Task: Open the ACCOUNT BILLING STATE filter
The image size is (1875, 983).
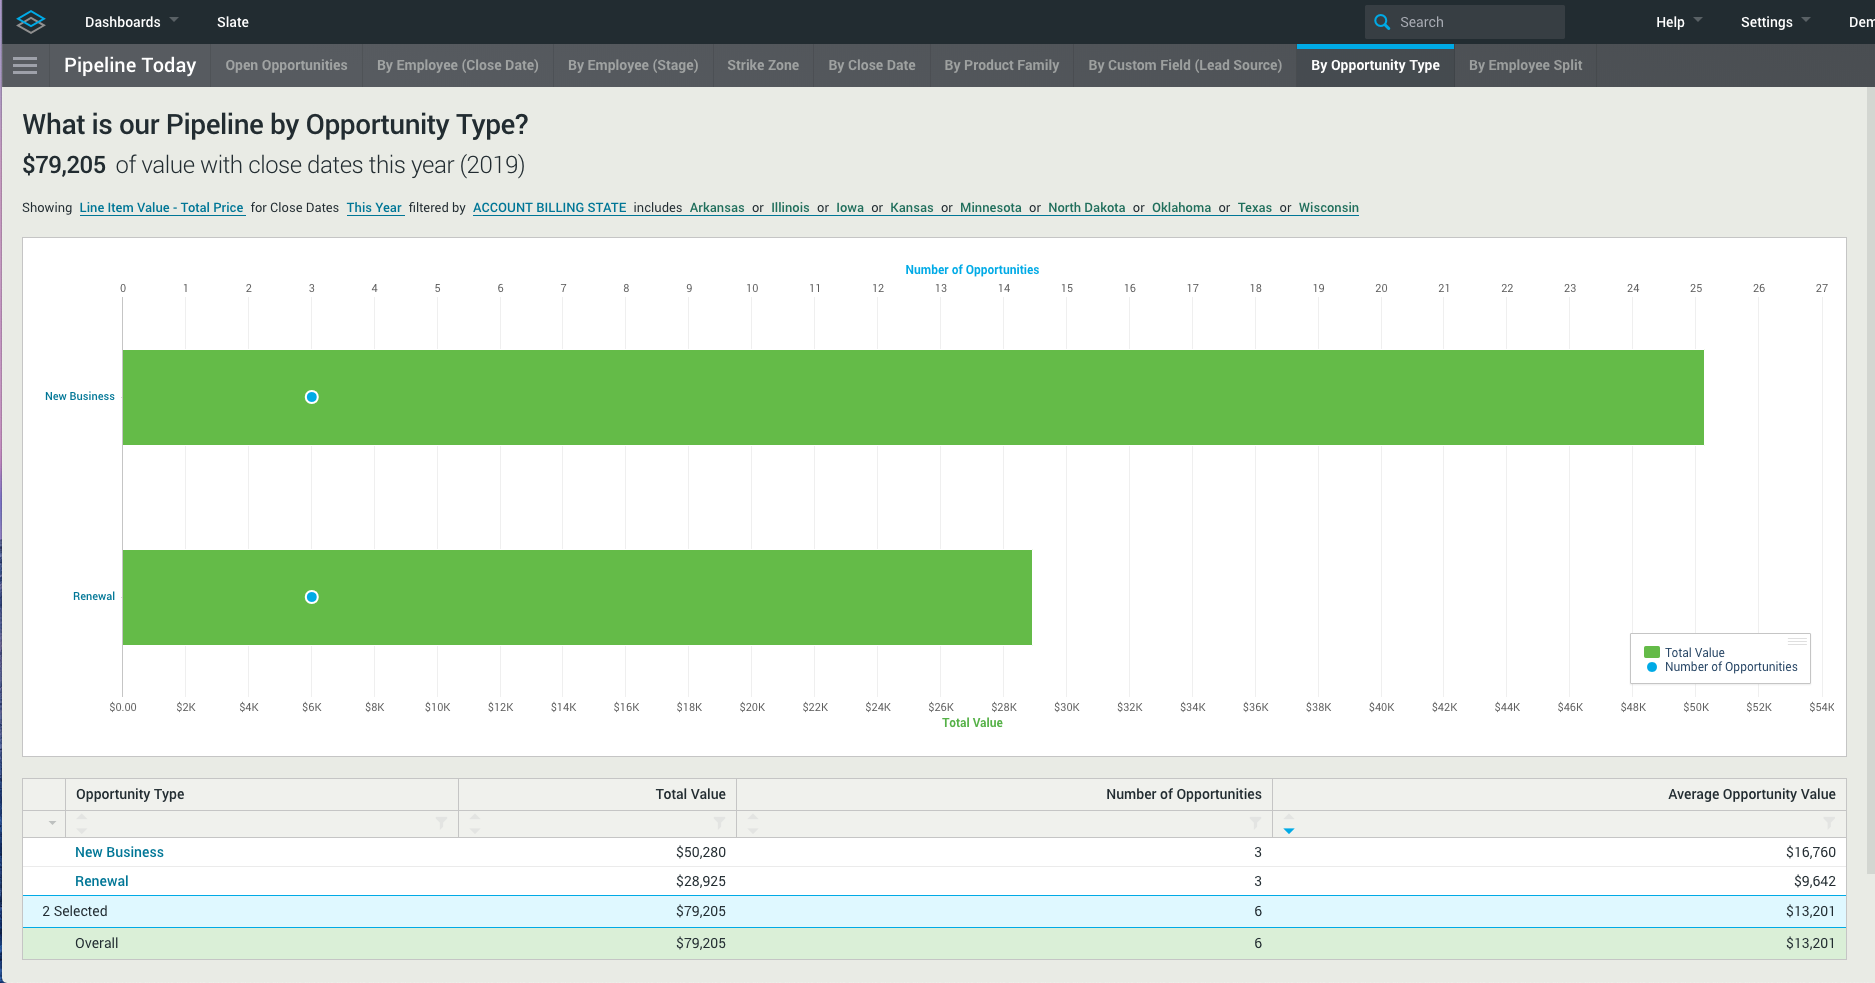Action: point(550,208)
